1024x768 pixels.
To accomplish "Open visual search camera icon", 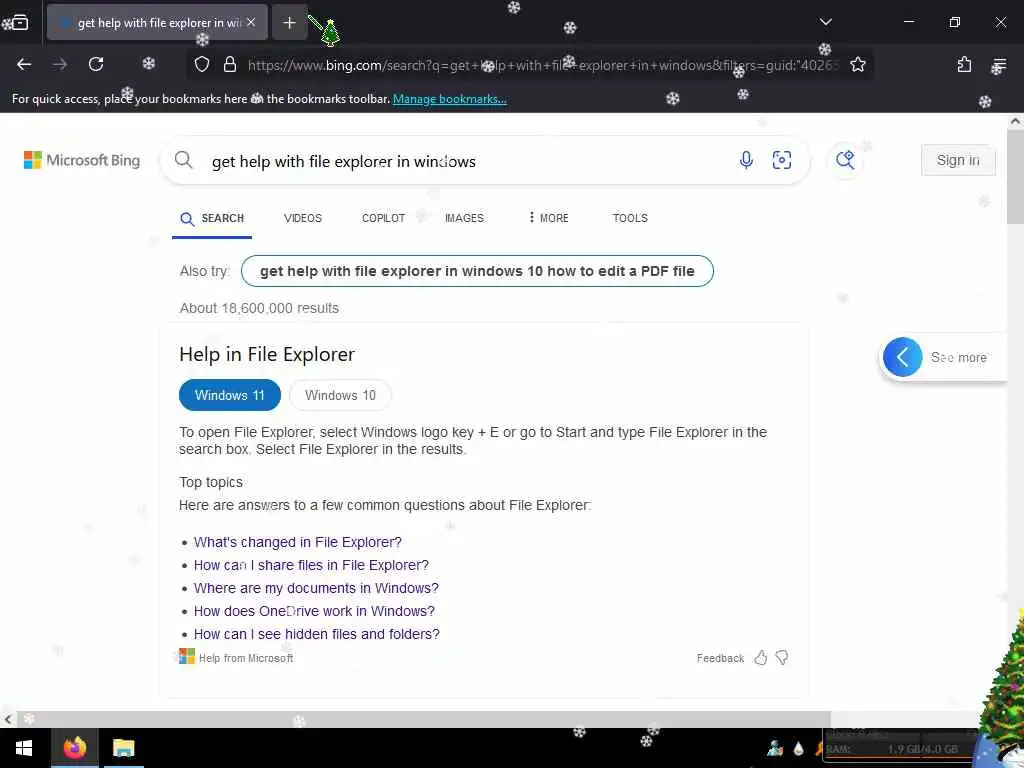I will click(782, 160).
